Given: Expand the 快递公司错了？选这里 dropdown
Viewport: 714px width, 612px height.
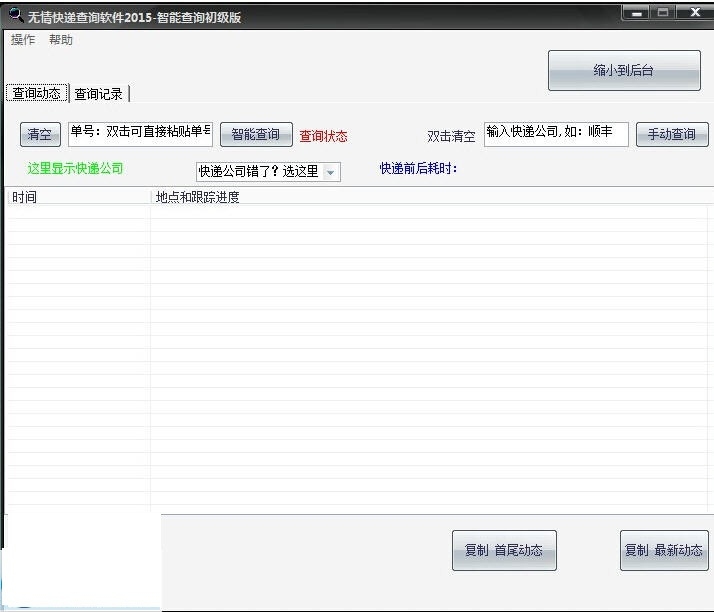Looking at the screenshot, I should [x=330, y=172].
